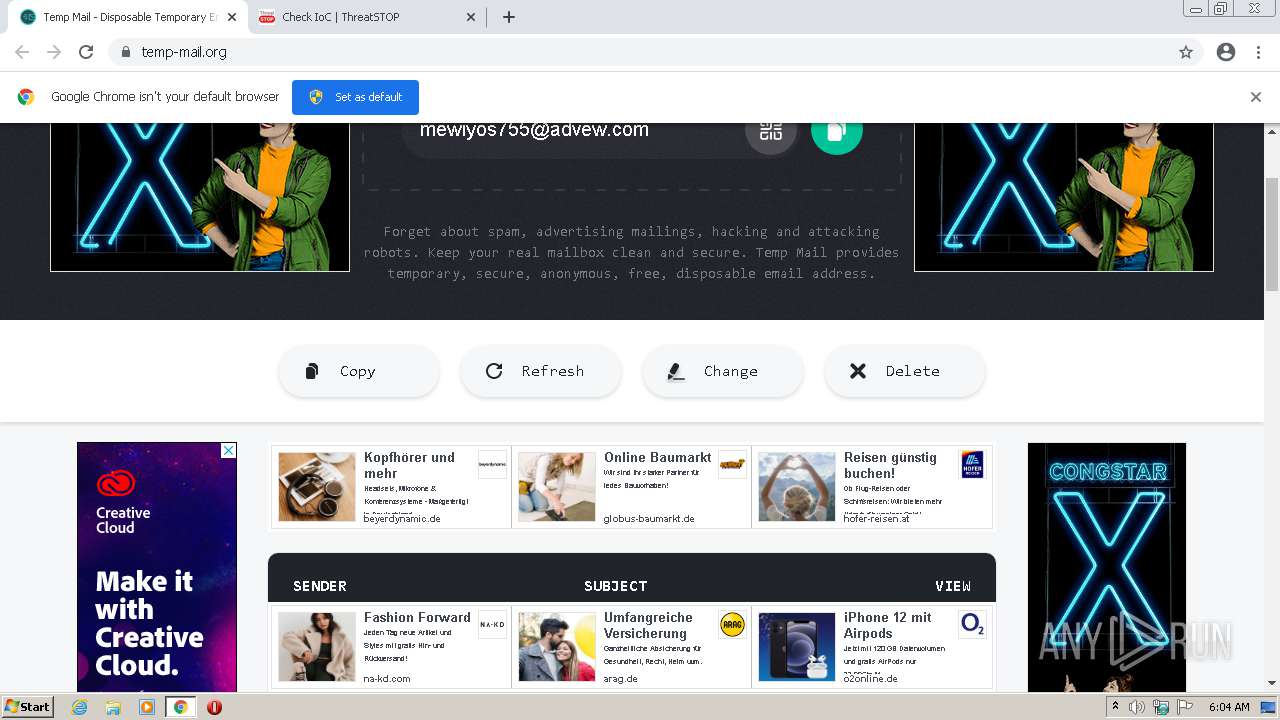Screen dimensions: 1280x720
Task: Click the Creative Cloud banner ad
Action: coord(157,567)
